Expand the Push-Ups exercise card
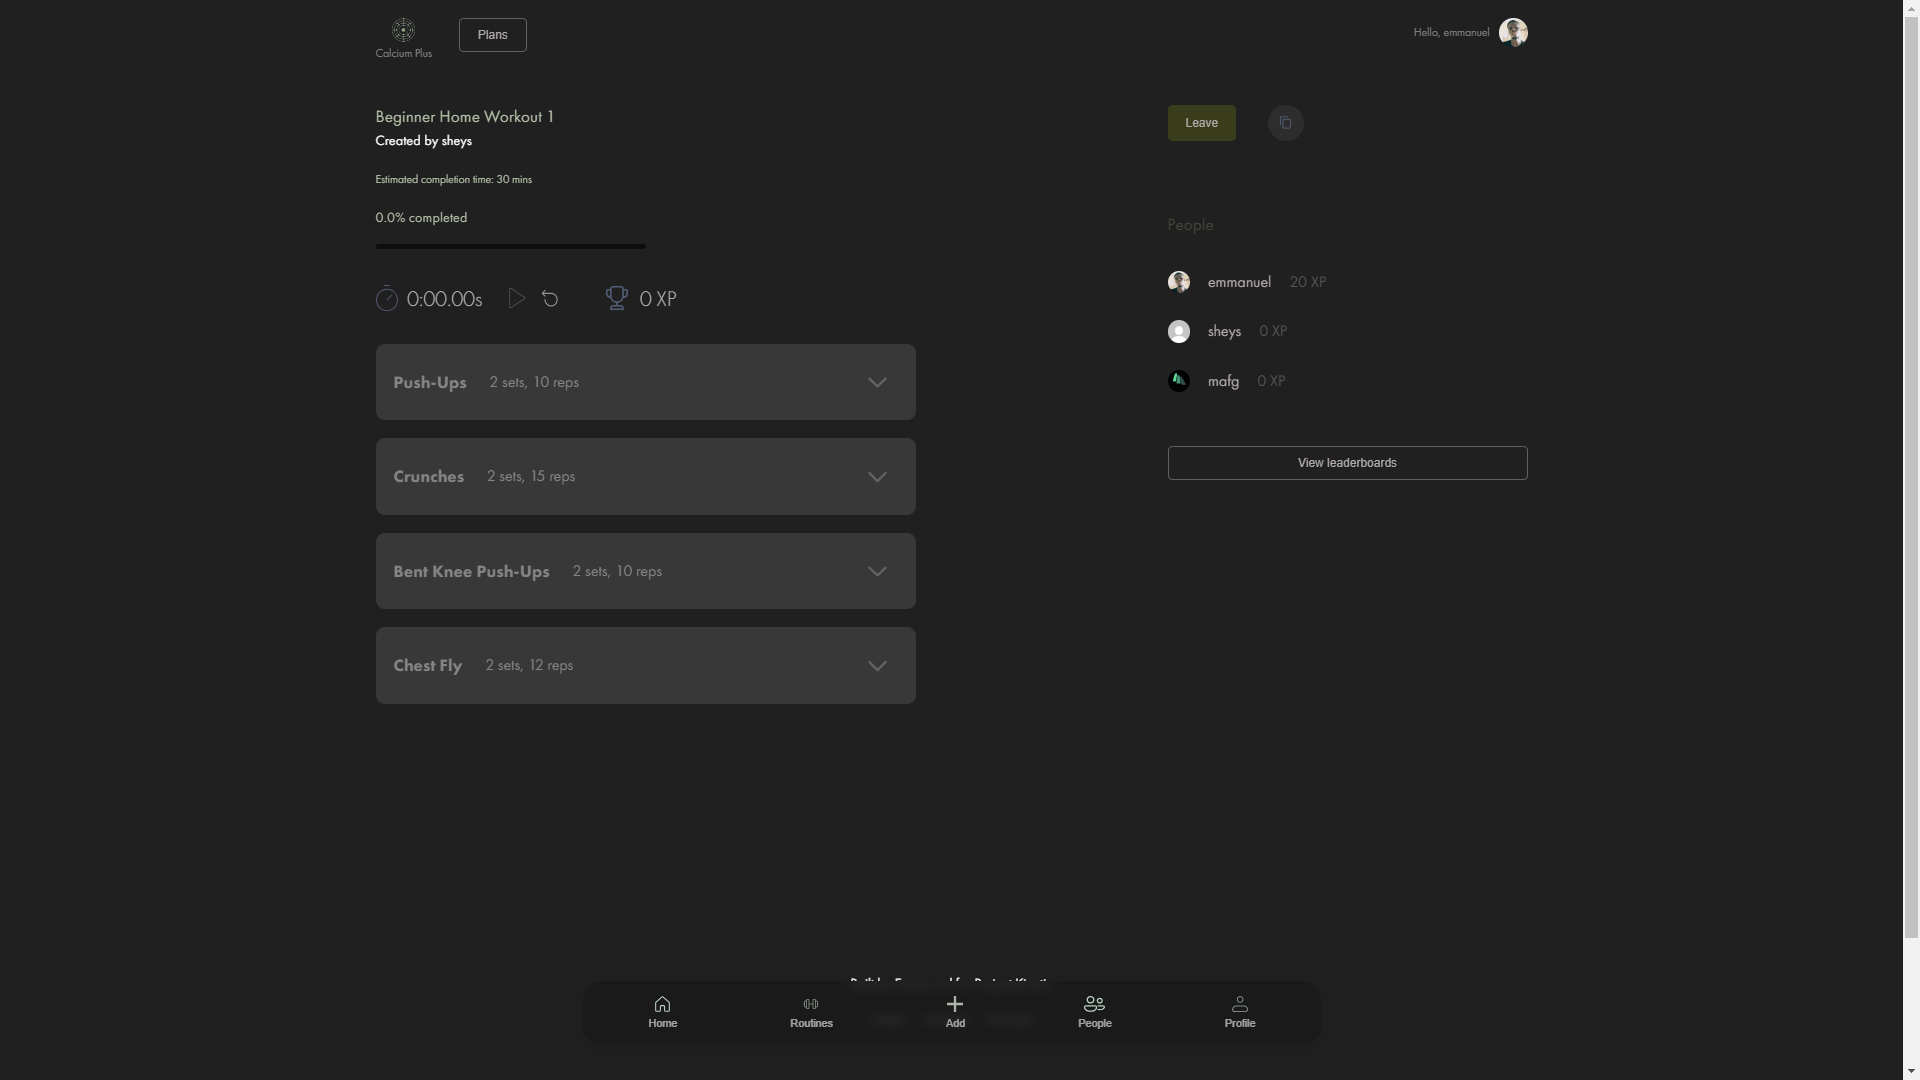Viewport: 1920px width, 1080px height. point(877,382)
